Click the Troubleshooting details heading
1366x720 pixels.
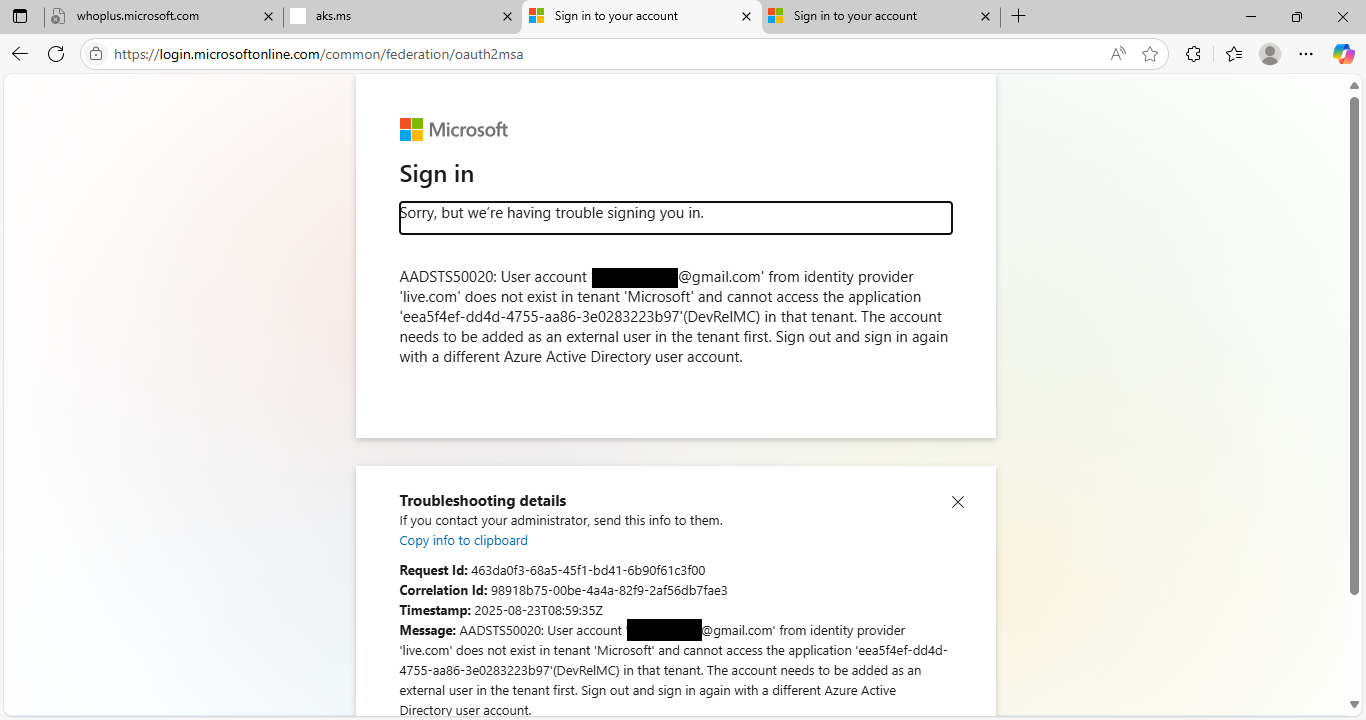tap(483, 501)
